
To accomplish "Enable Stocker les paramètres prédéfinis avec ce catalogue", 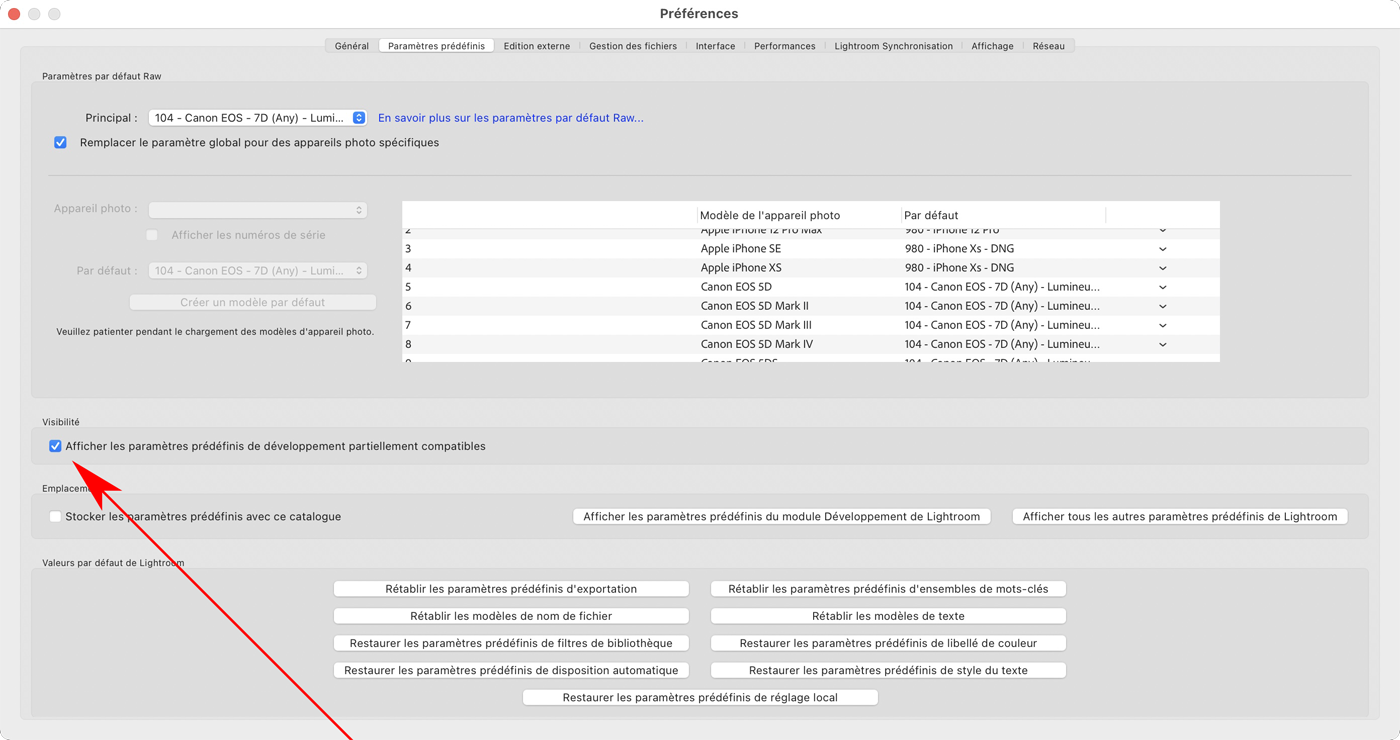I will click(x=55, y=517).
